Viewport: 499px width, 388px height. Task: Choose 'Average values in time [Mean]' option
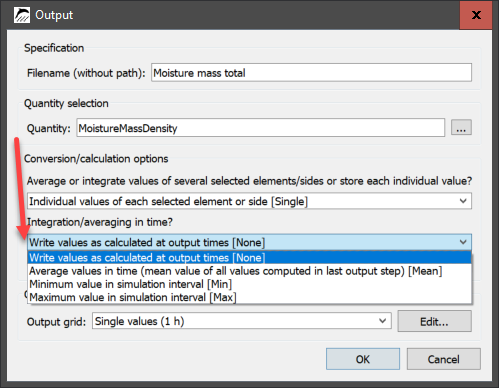(x=249, y=271)
